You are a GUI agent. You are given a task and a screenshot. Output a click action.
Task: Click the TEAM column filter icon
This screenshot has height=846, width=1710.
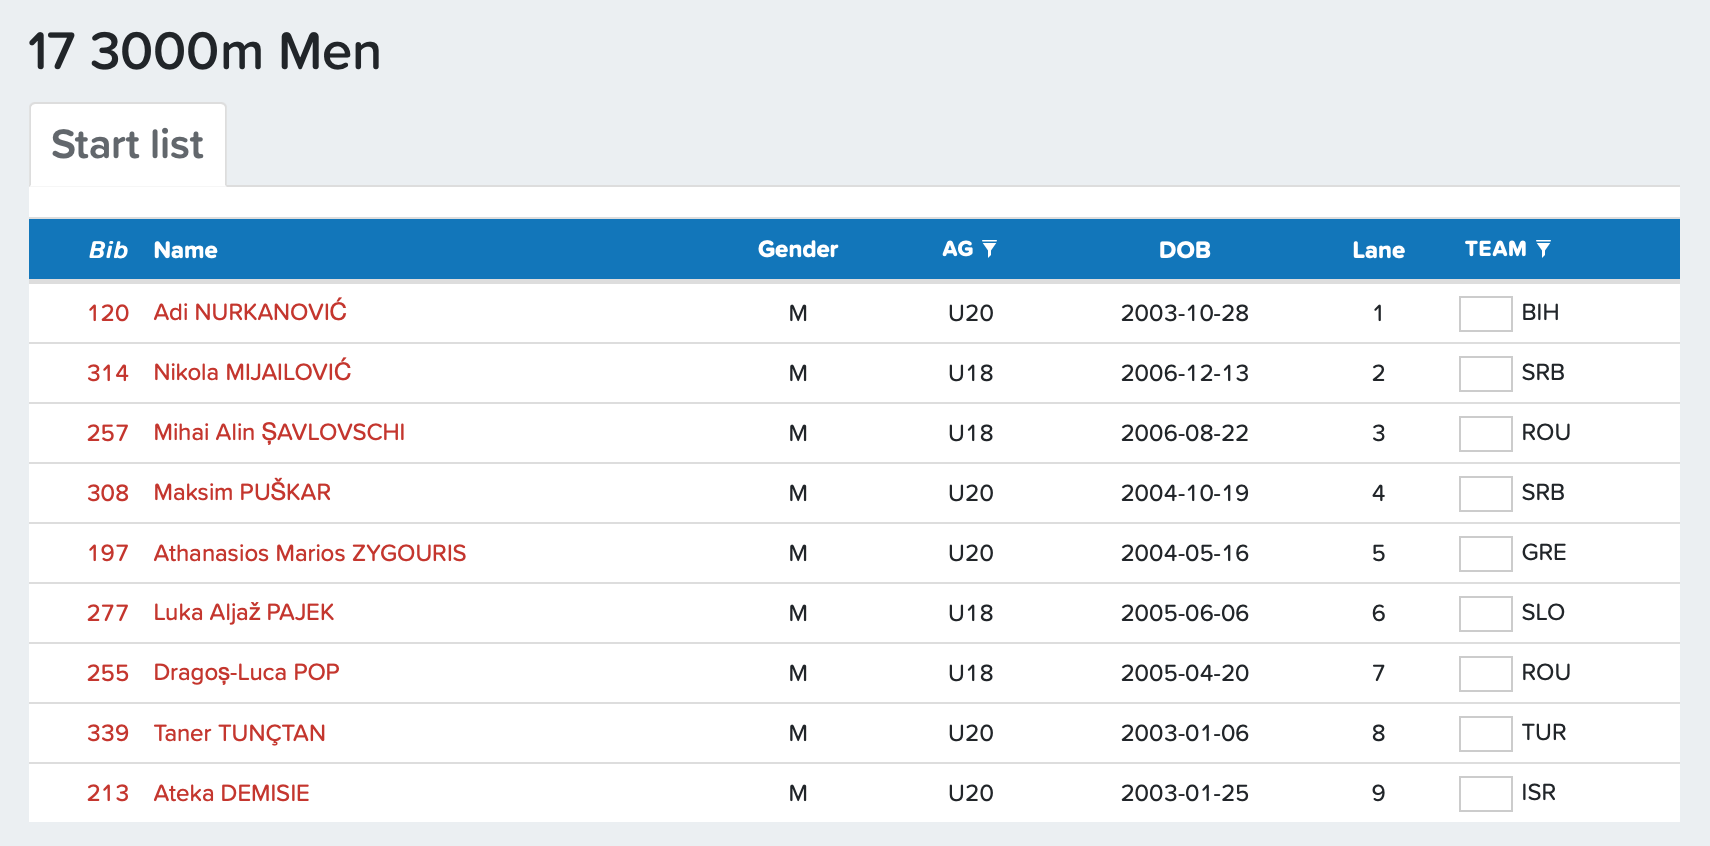pos(1543,248)
